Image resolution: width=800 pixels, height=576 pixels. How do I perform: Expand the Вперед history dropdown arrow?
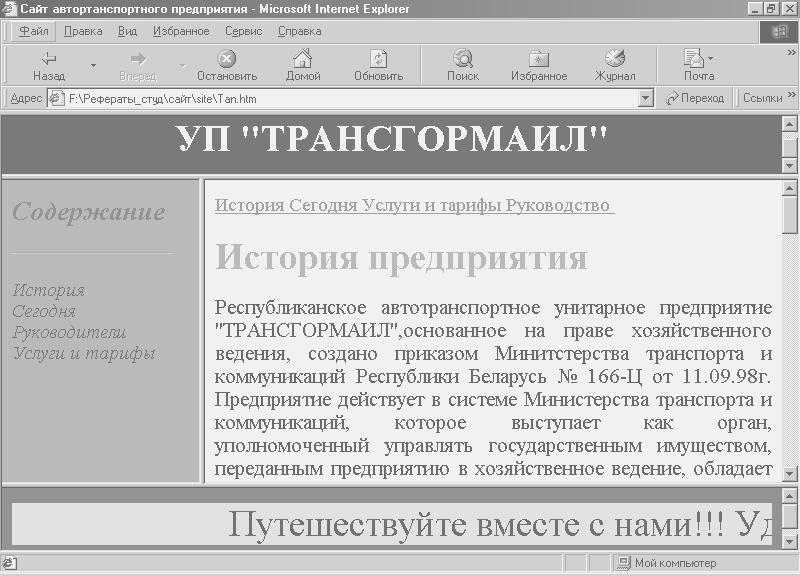click(182, 65)
